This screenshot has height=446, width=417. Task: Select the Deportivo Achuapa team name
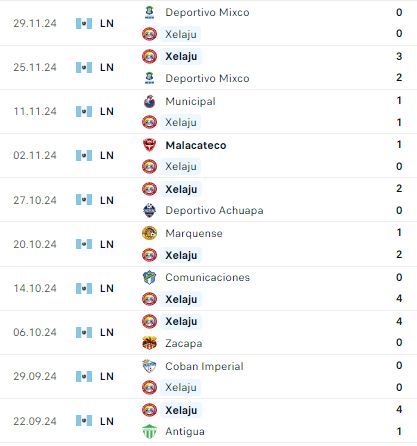pyautogui.click(x=214, y=210)
